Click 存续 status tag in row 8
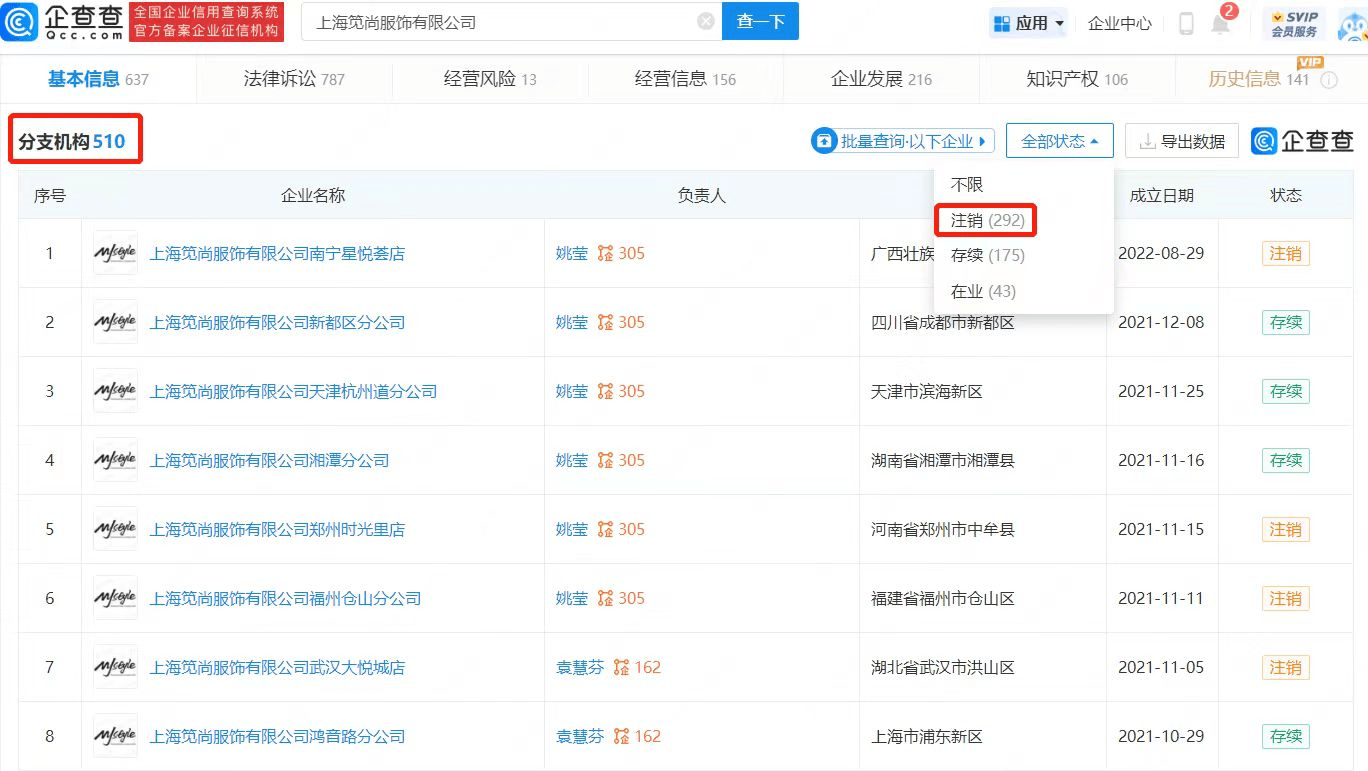Image resolution: width=1368 pixels, height=771 pixels. coord(1285,737)
